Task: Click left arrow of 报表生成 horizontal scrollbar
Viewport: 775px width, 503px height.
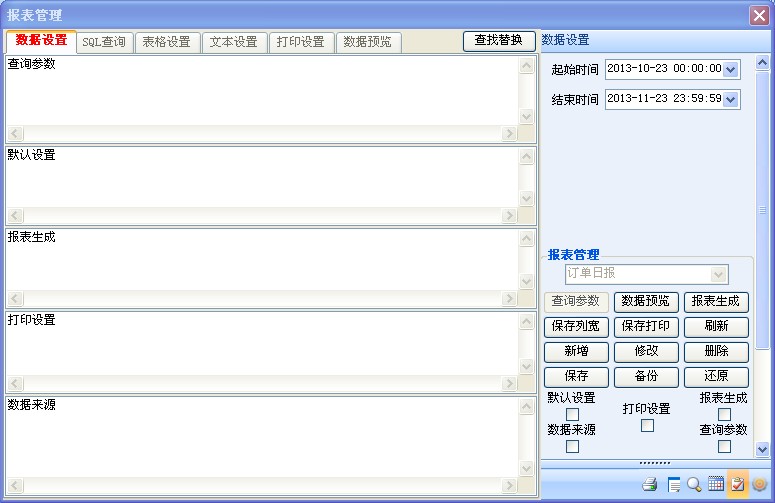Action: point(15,298)
